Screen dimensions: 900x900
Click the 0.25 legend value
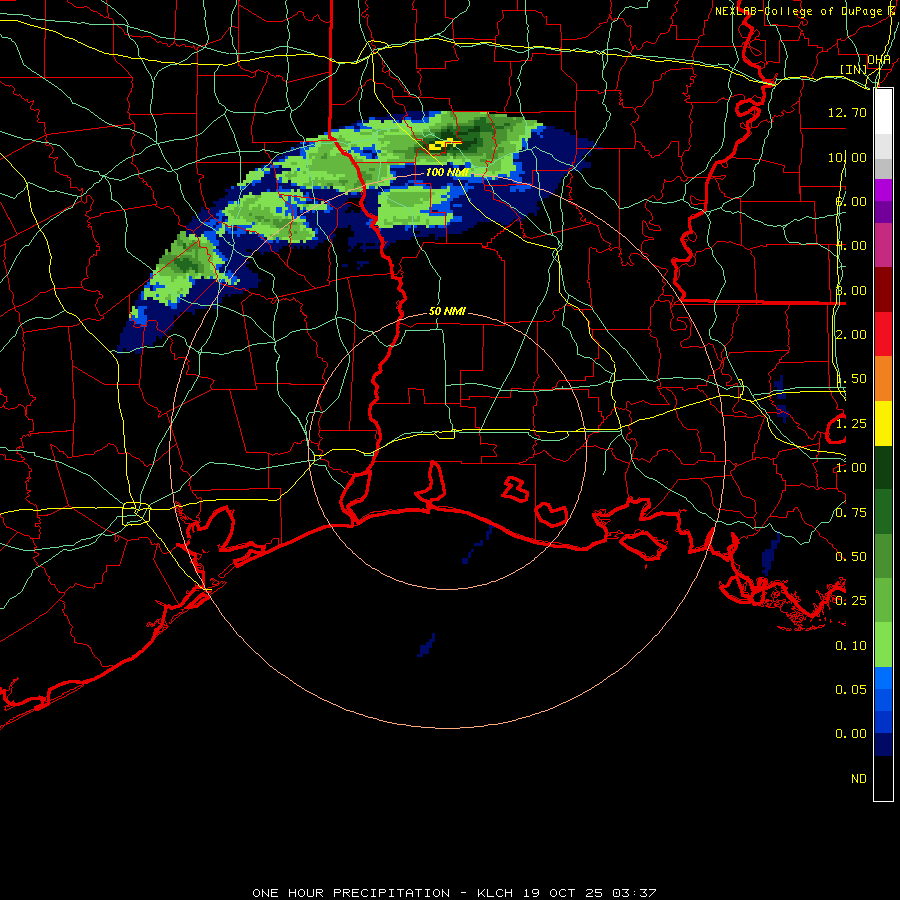click(851, 601)
